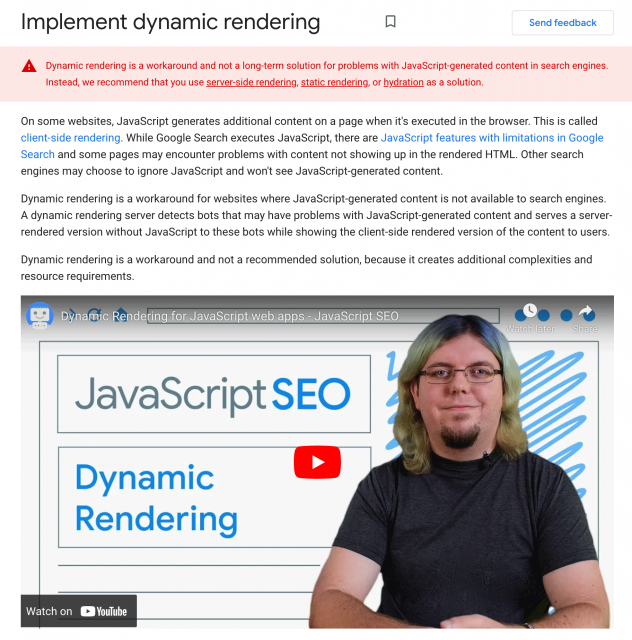Click the Watch later clock icon
The width and height of the screenshot is (632, 640).
530,312
